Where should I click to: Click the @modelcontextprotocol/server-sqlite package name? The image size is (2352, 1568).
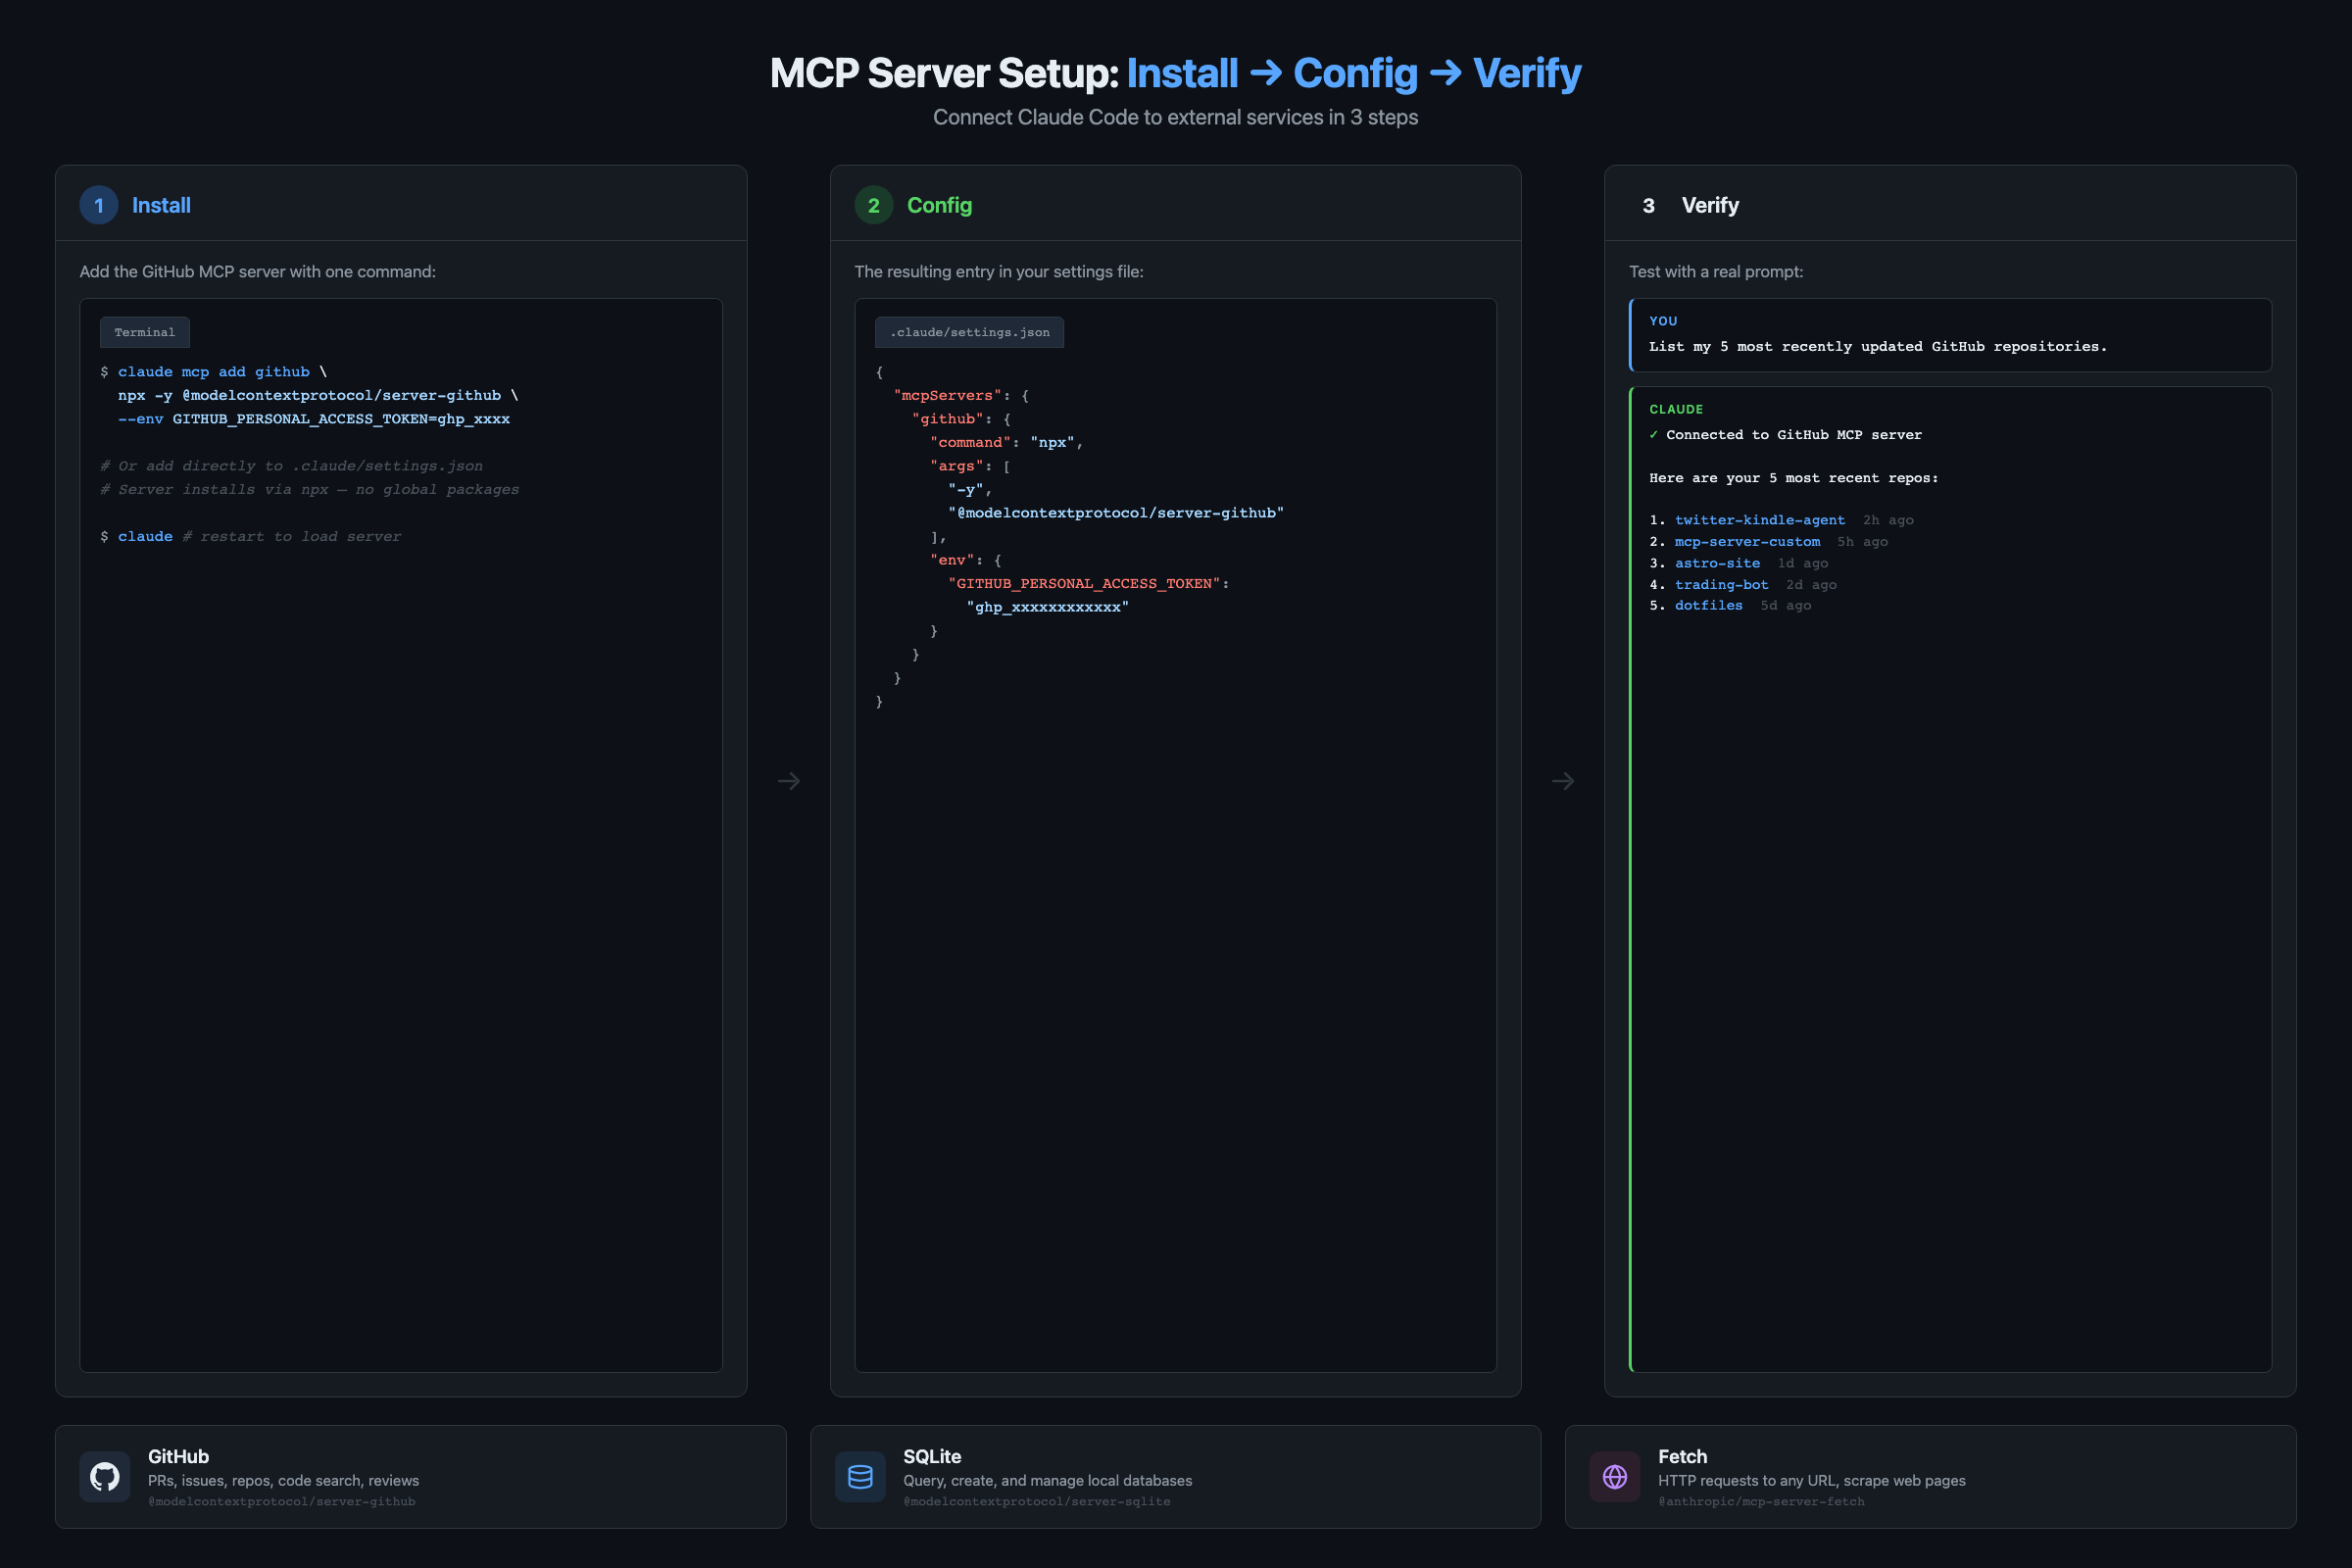pyautogui.click(x=1037, y=1501)
